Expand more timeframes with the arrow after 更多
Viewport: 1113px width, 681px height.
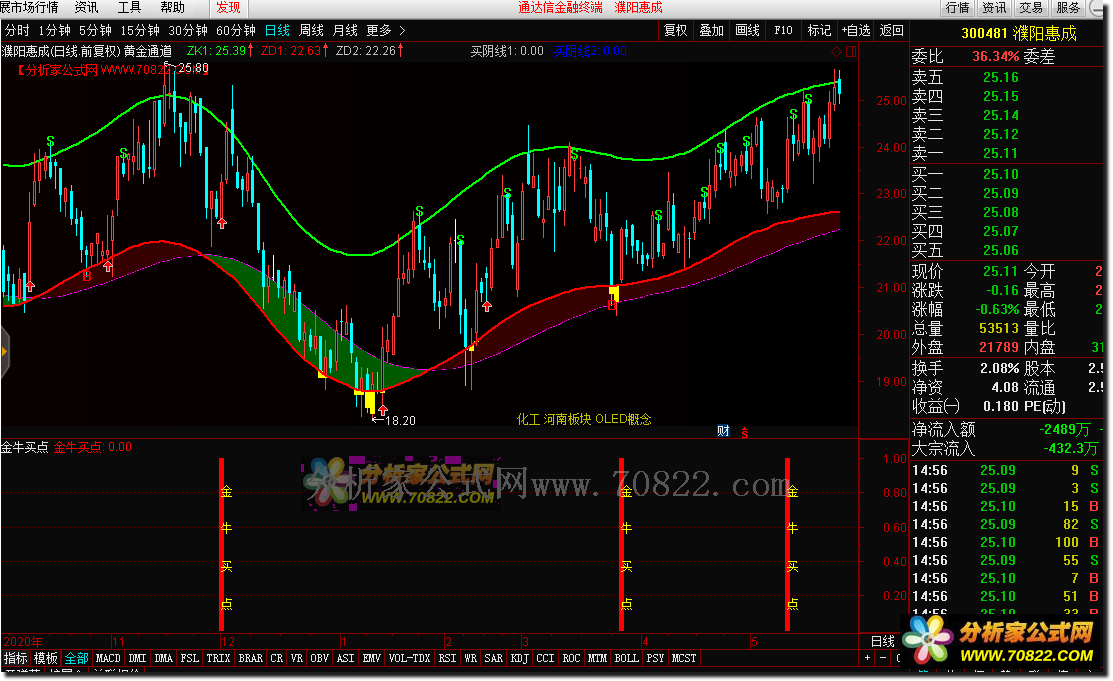pos(402,31)
